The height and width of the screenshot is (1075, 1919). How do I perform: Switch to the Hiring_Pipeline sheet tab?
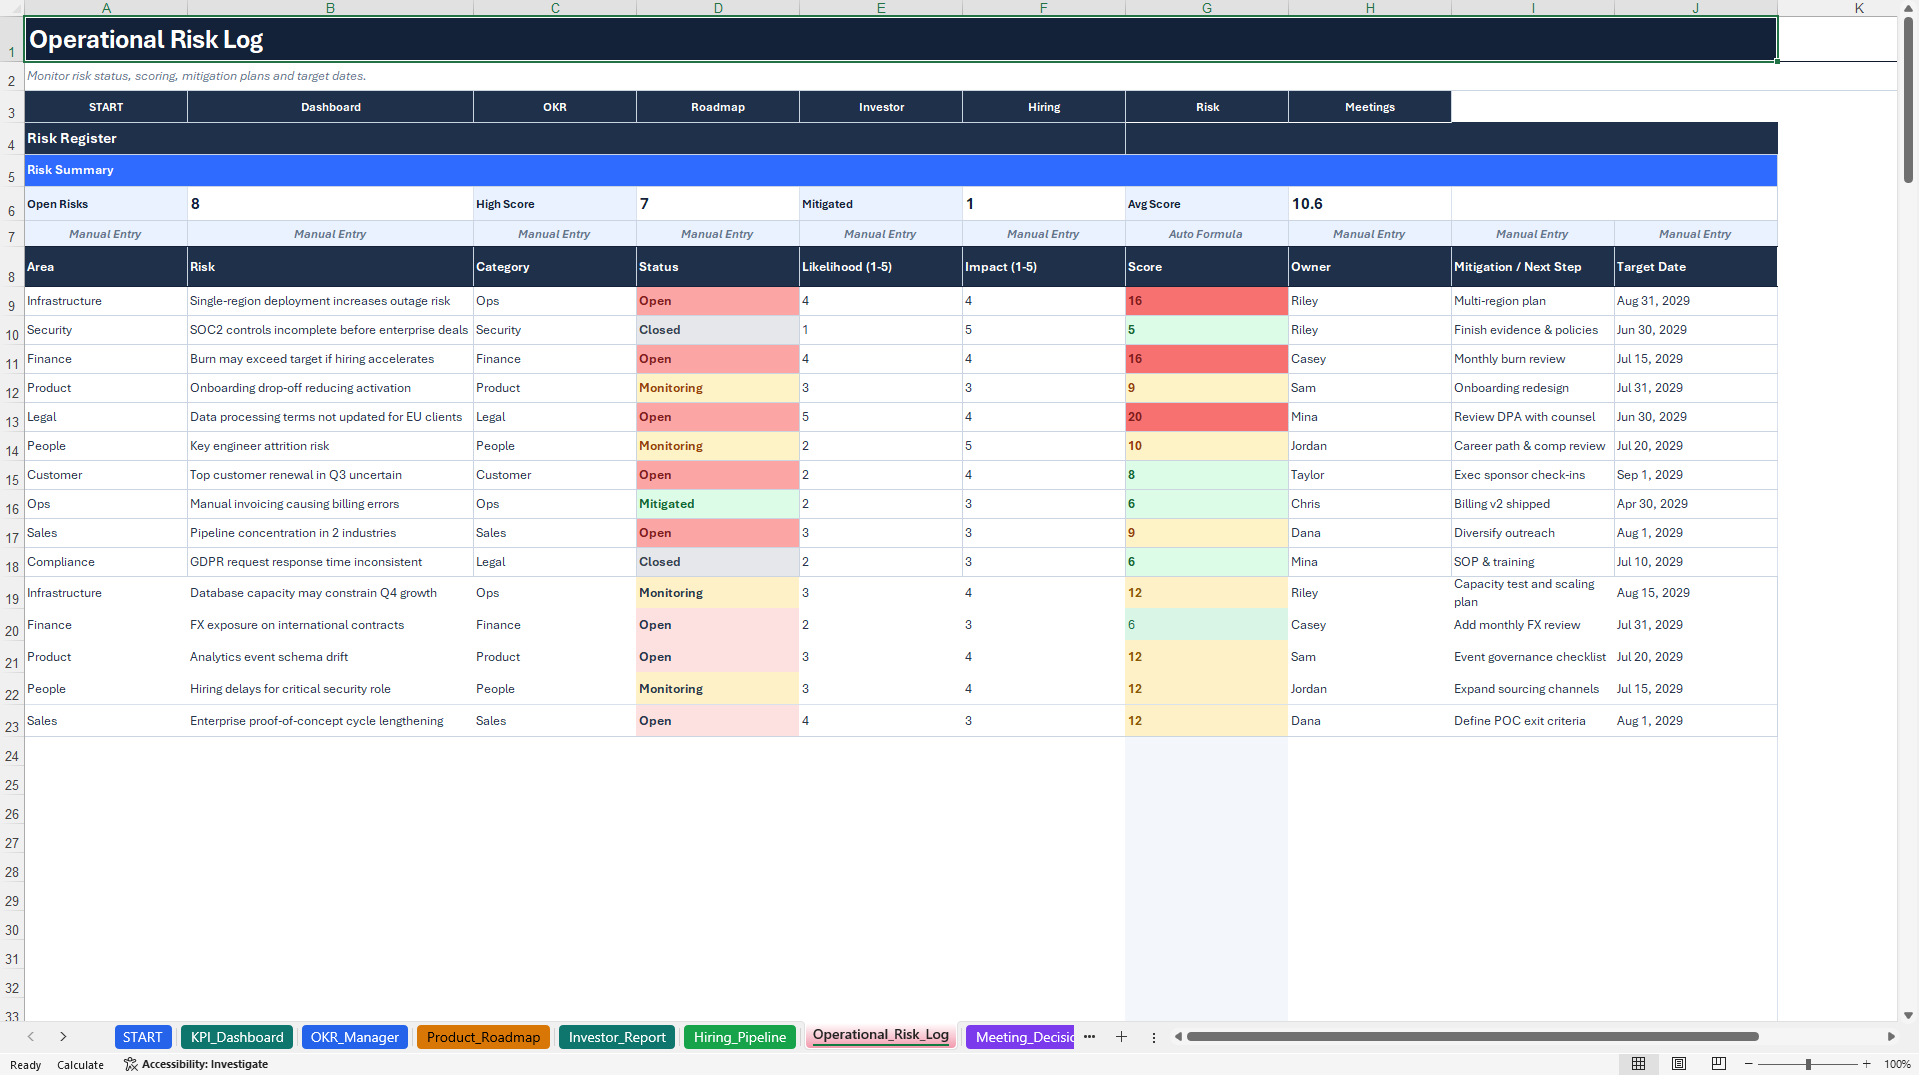740,1037
